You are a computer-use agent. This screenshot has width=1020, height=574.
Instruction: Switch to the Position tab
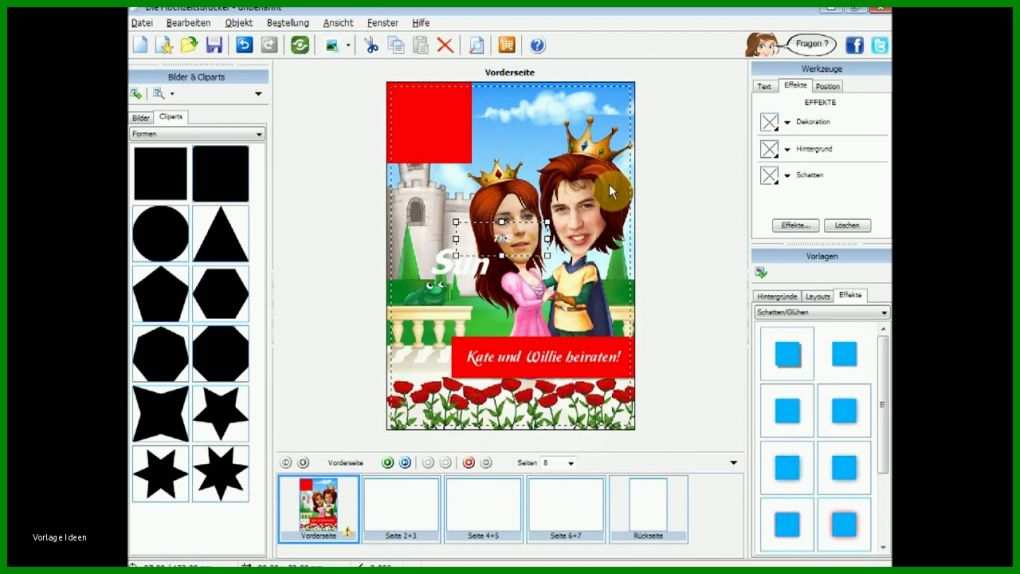827,87
